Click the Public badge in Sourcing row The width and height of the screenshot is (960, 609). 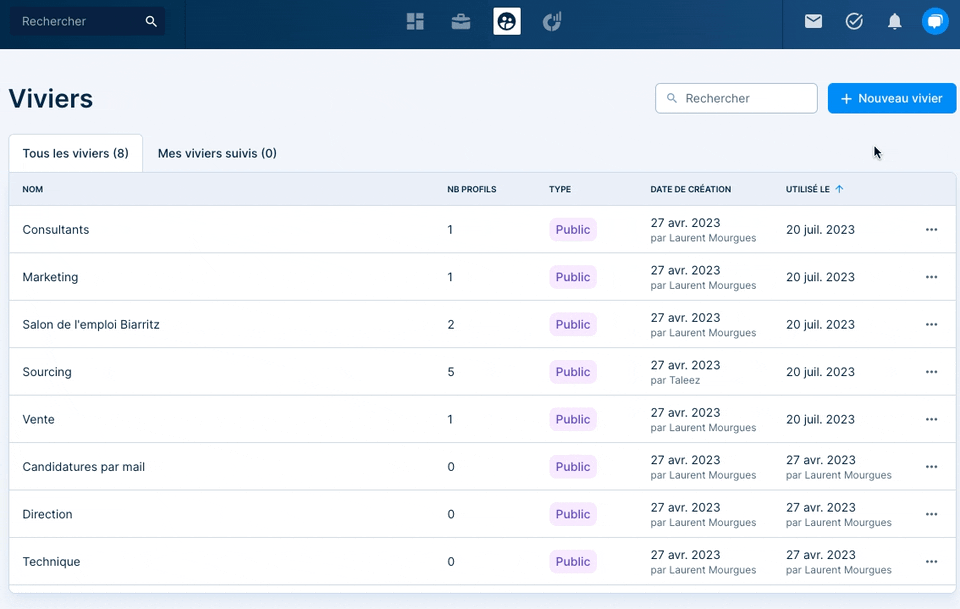[572, 372]
